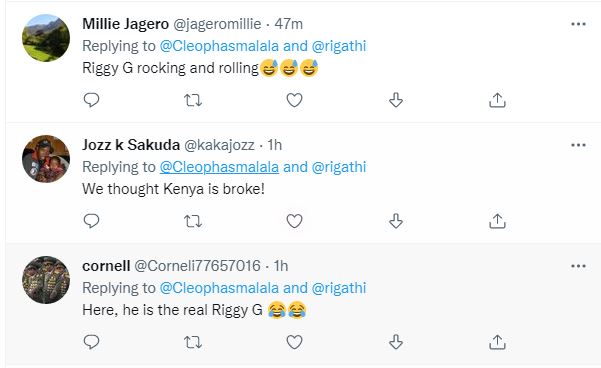Open more options on Millie Jagero's tweet
The image size is (601, 368).
[x=578, y=24]
